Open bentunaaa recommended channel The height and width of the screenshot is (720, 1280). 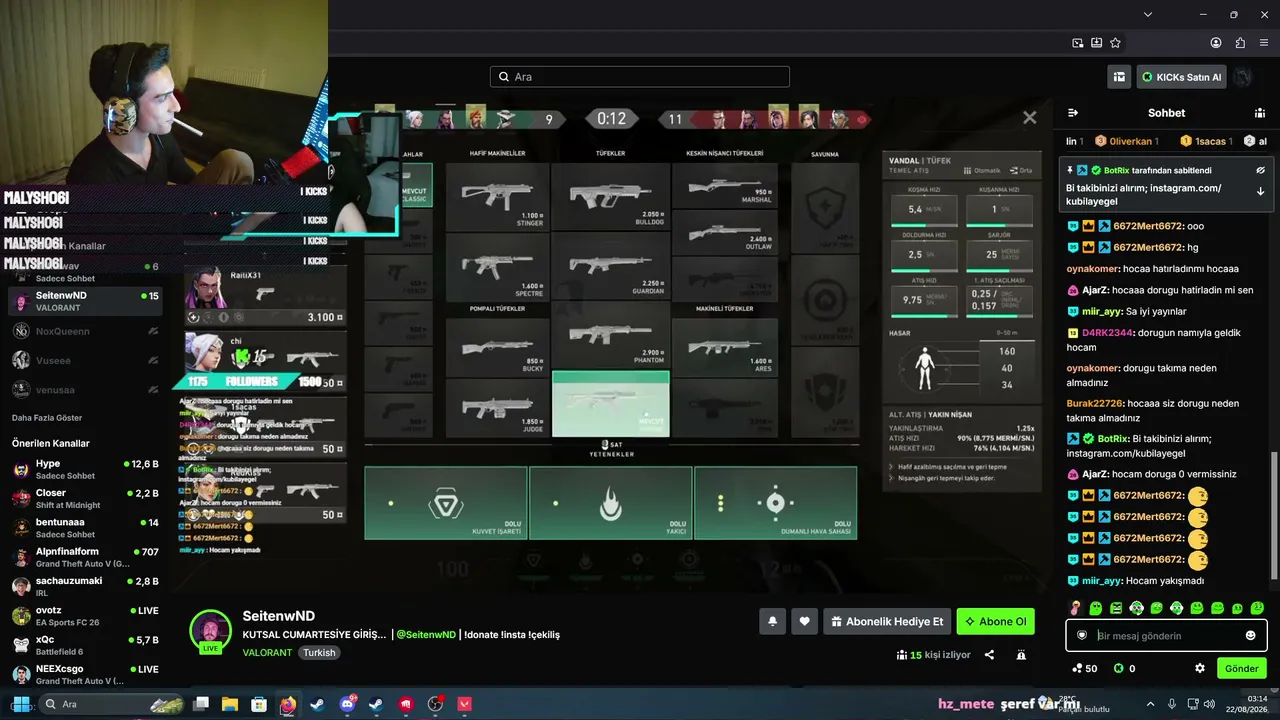click(x=84, y=528)
